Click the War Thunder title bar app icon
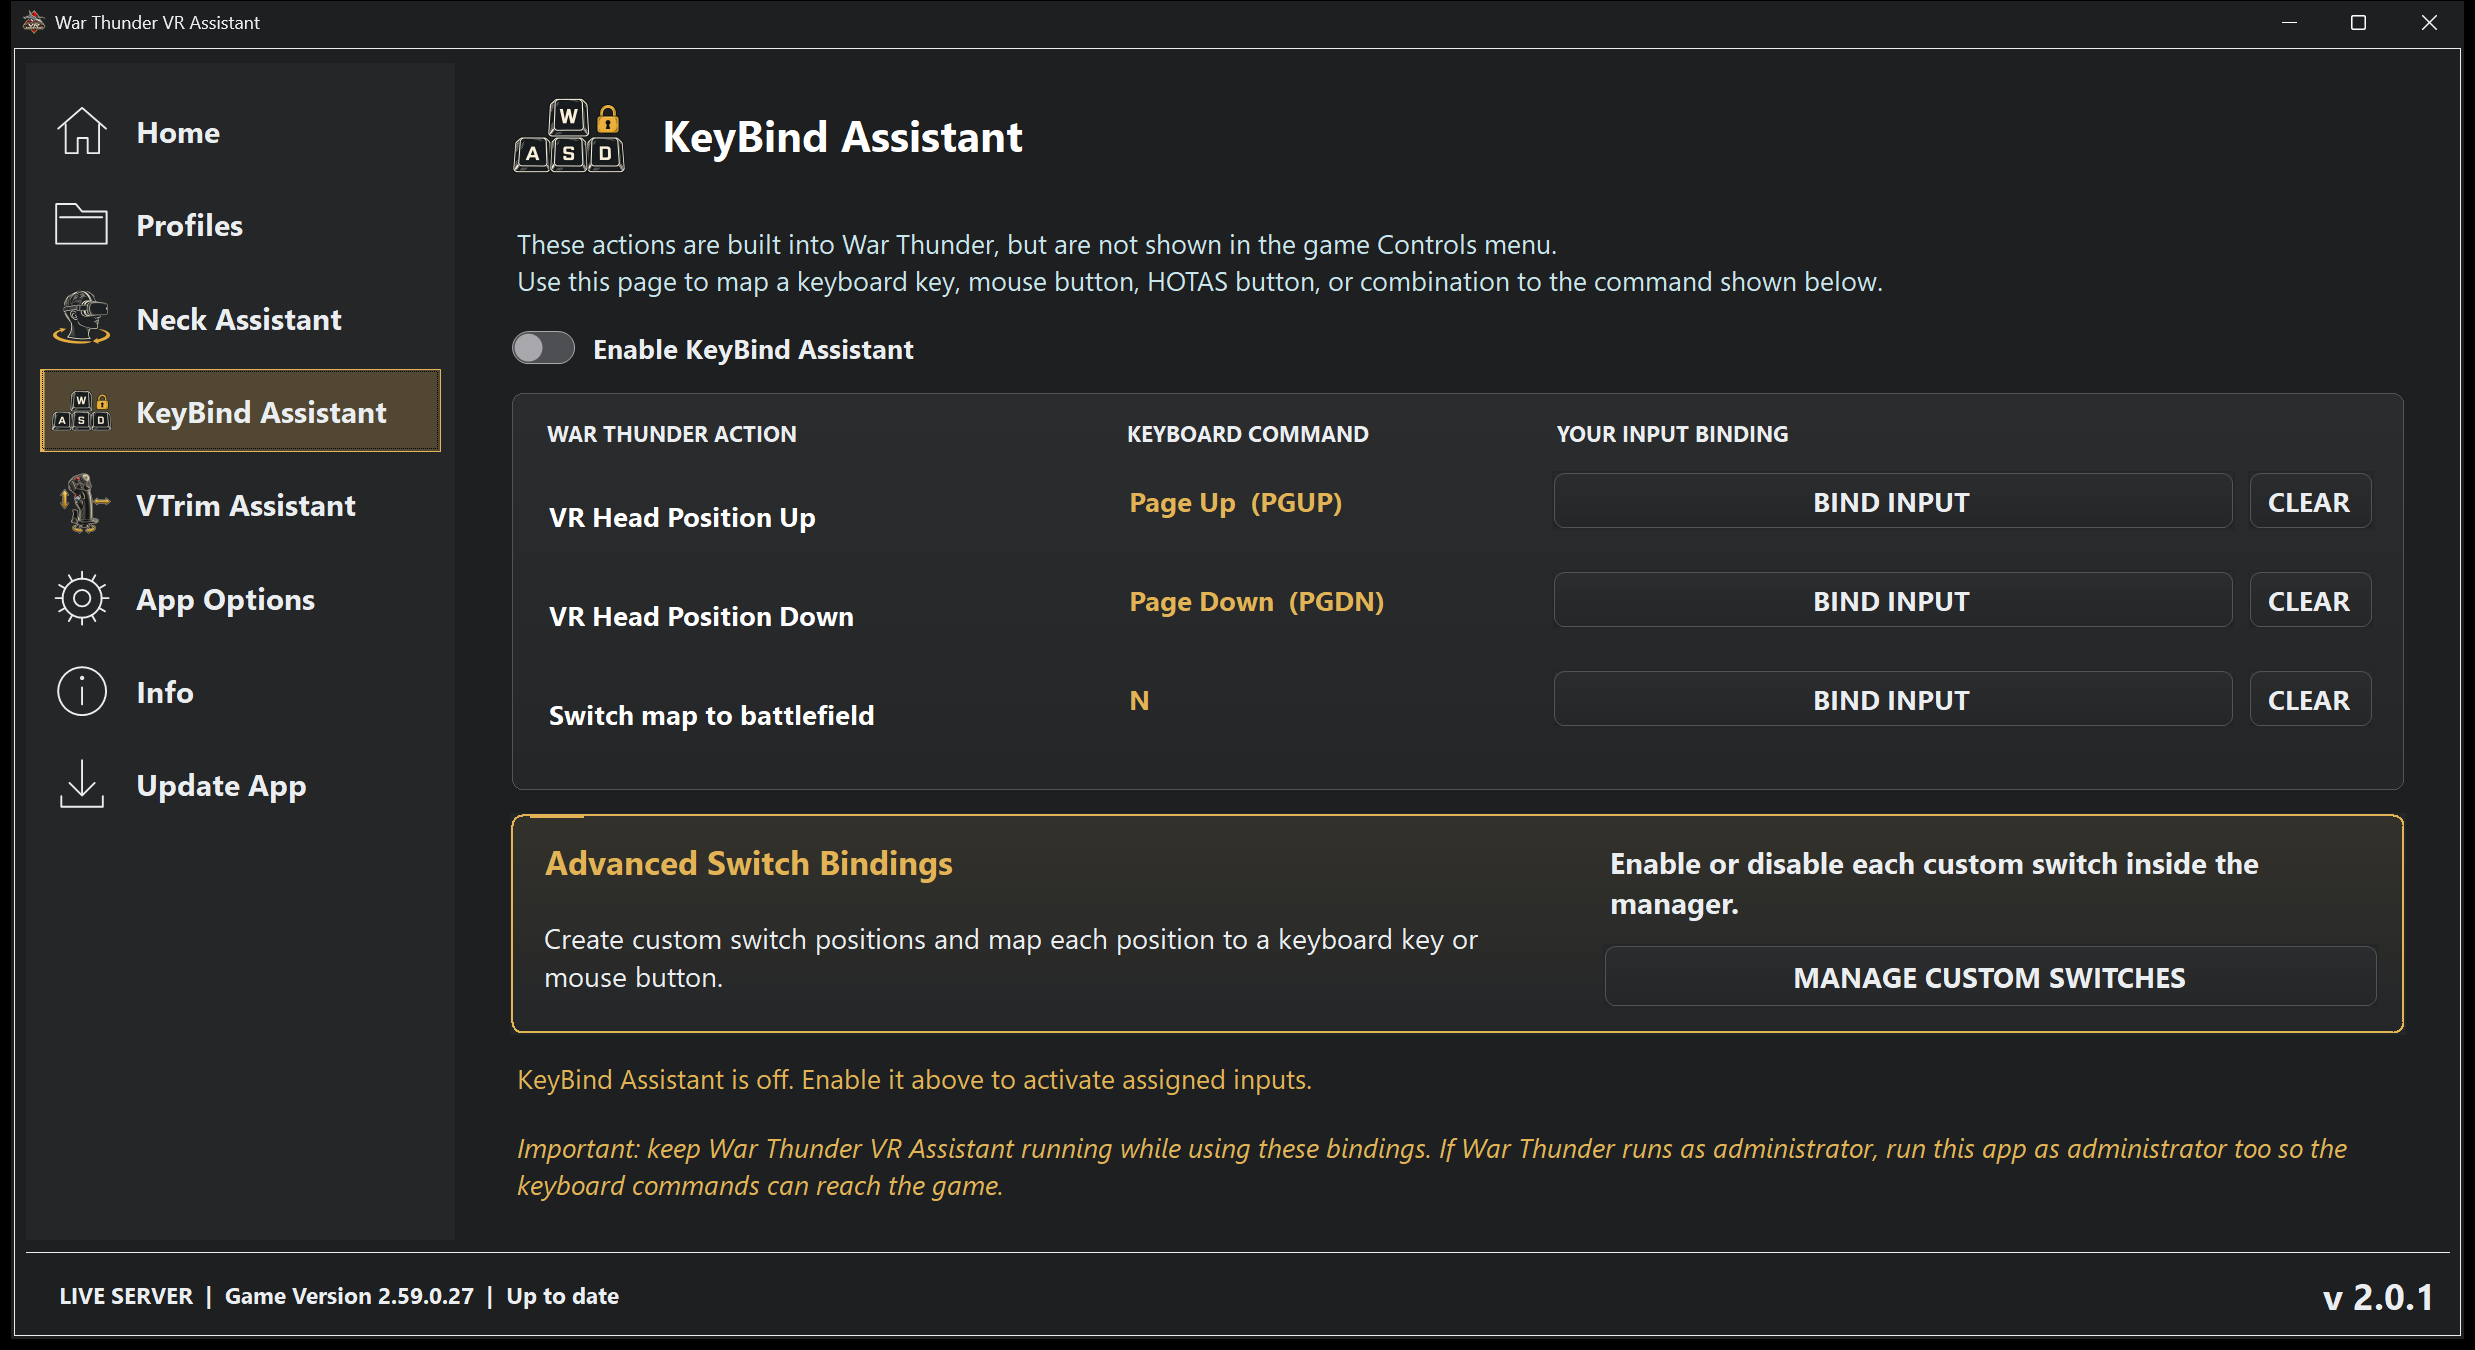Viewport: 2475px width, 1350px height. point(34,22)
